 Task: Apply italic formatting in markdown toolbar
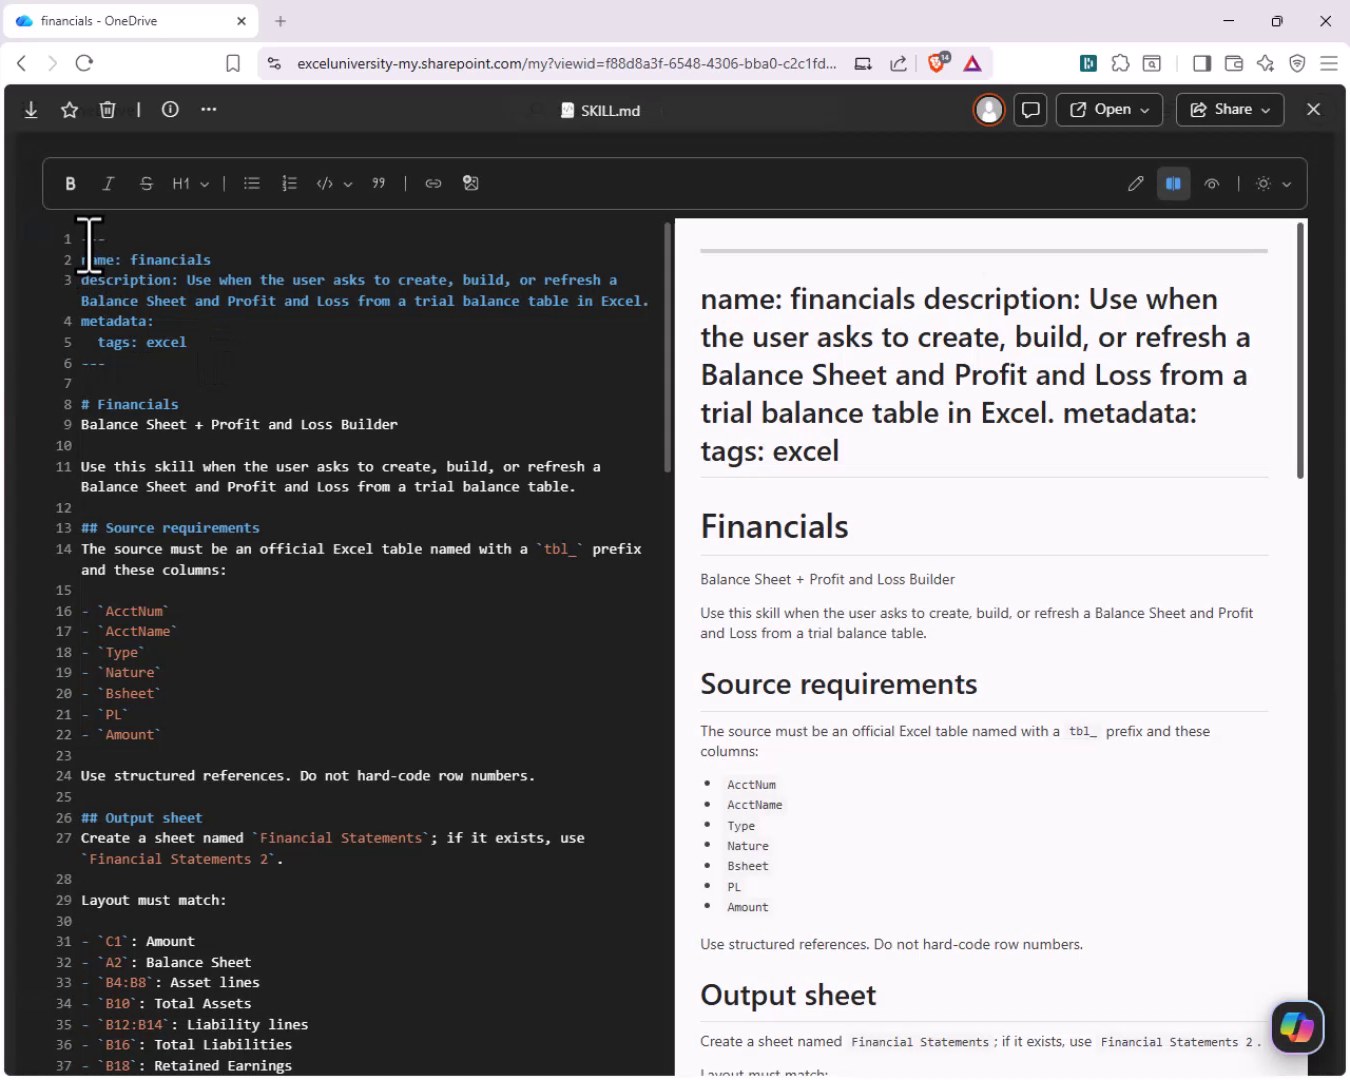click(x=108, y=184)
